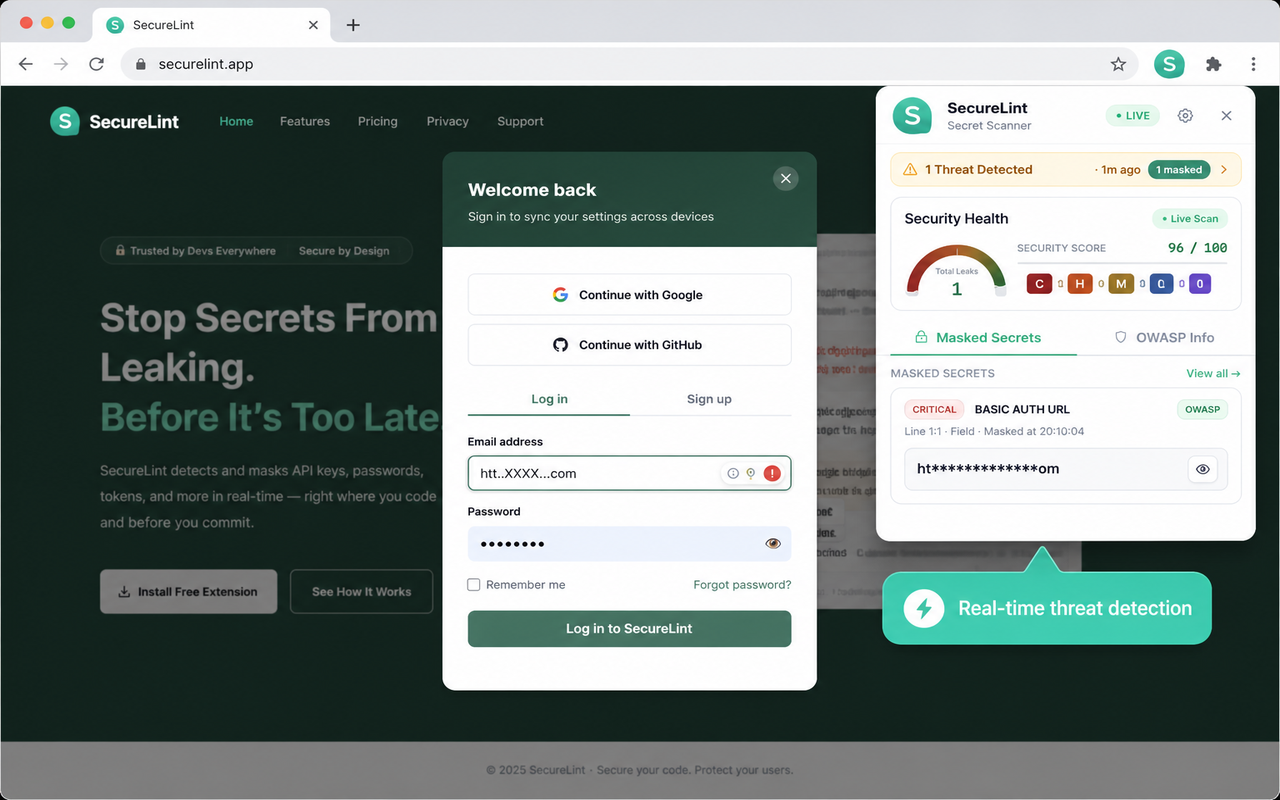The width and height of the screenshot is (1280, 800).
Task: Click See How It Works button
Action: (x=361, y=592)
